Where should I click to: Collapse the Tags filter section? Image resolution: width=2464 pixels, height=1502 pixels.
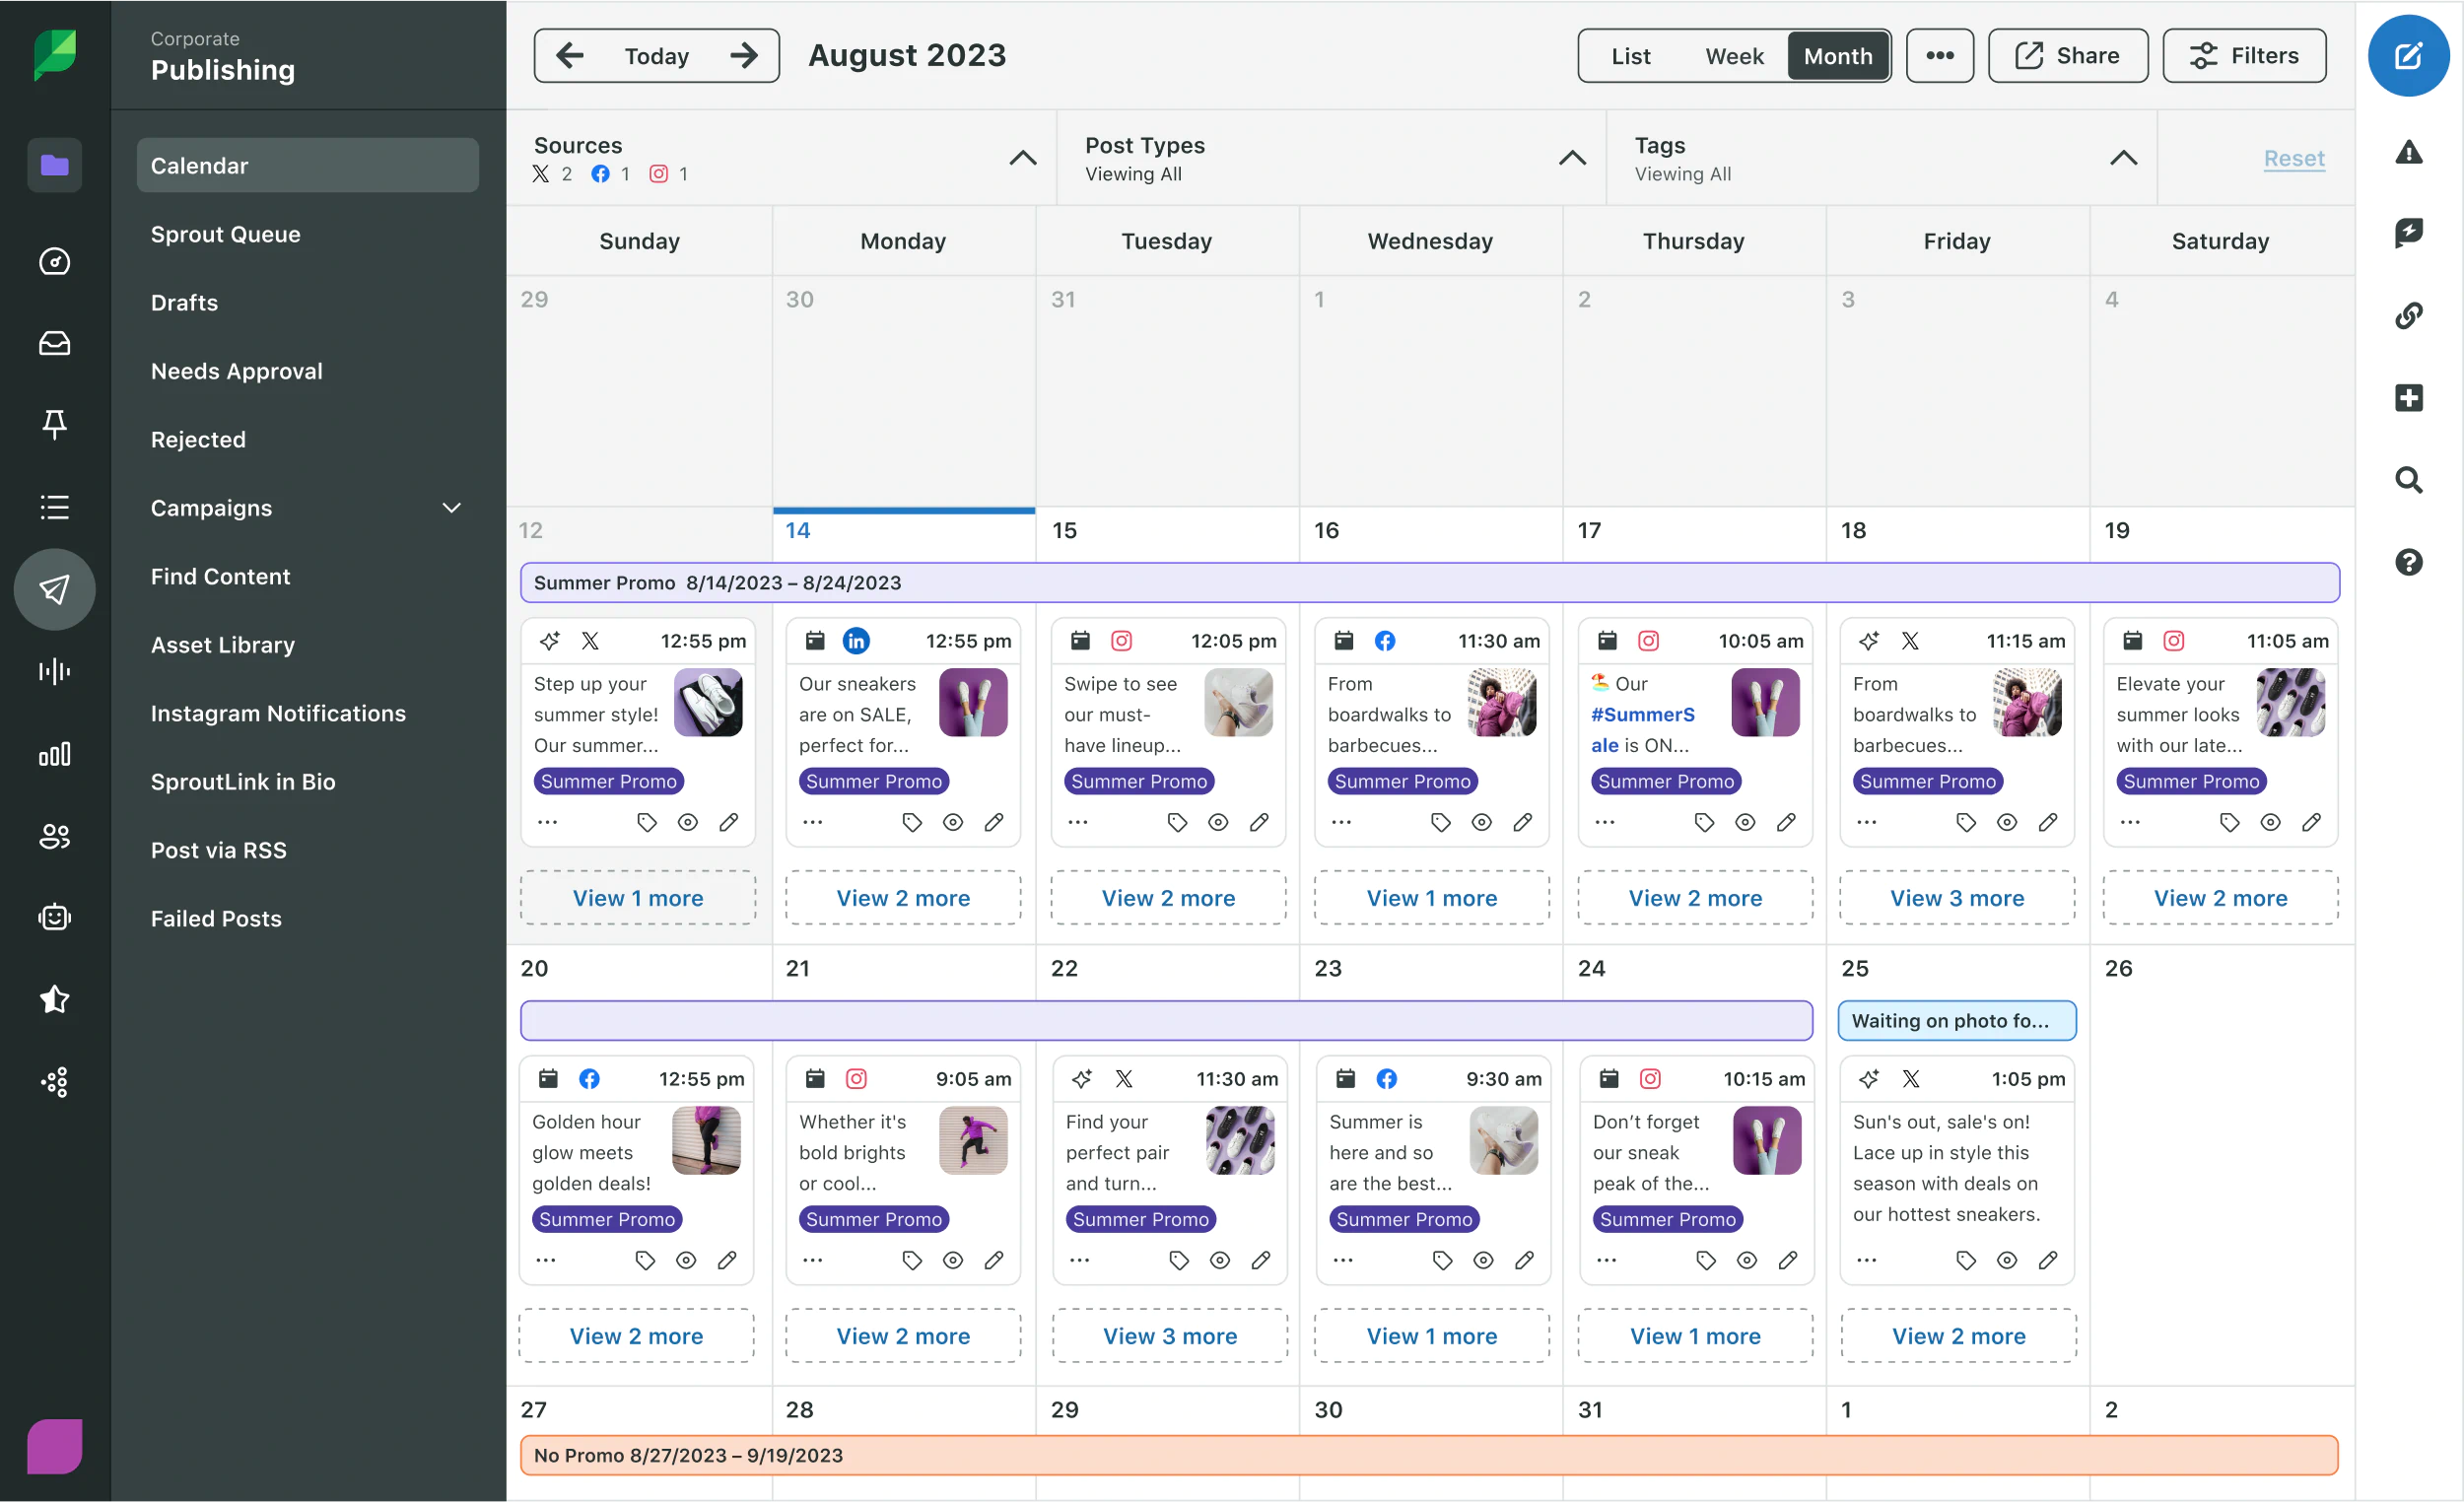pyautogui.click(x=2124, y=157)
